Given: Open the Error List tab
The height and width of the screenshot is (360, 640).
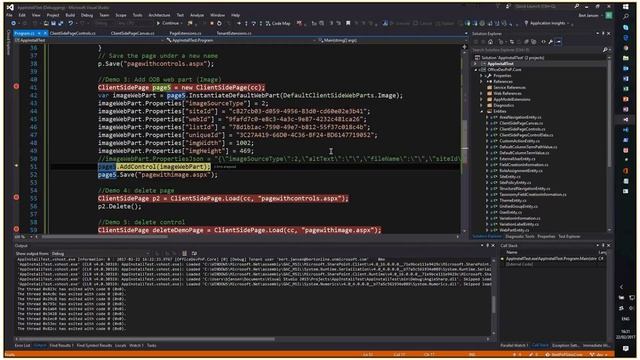Looking at the screenshot, I should point(22,346).
